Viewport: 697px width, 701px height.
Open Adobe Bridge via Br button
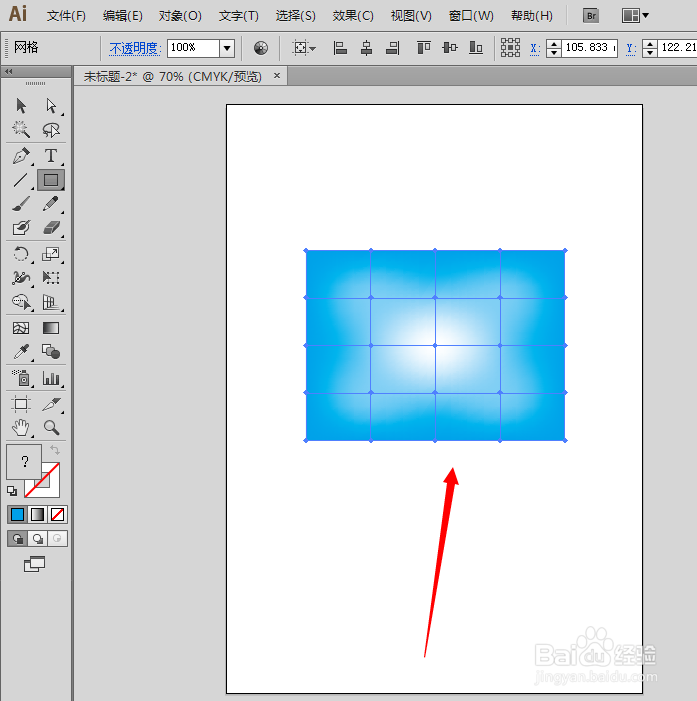(x=591, y=16)
